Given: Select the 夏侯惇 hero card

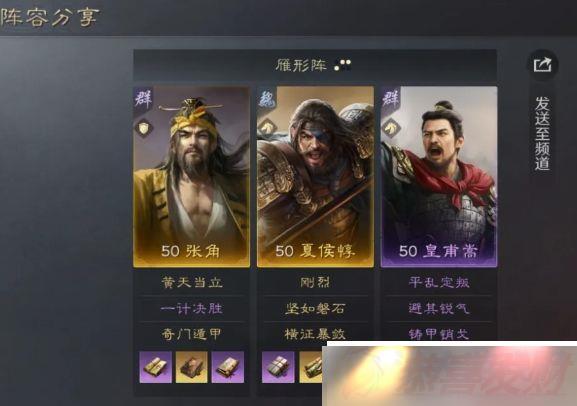Looking at the screenshot, I should tap(315, 177).
